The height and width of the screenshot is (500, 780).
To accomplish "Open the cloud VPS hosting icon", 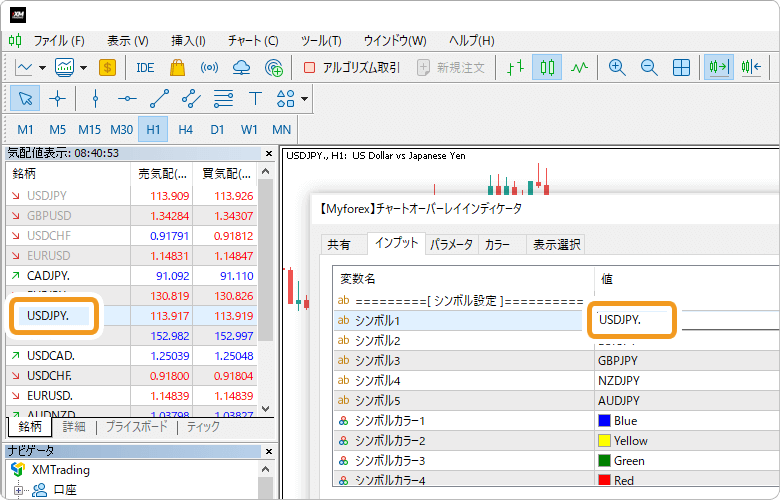I will pos(241,68).
